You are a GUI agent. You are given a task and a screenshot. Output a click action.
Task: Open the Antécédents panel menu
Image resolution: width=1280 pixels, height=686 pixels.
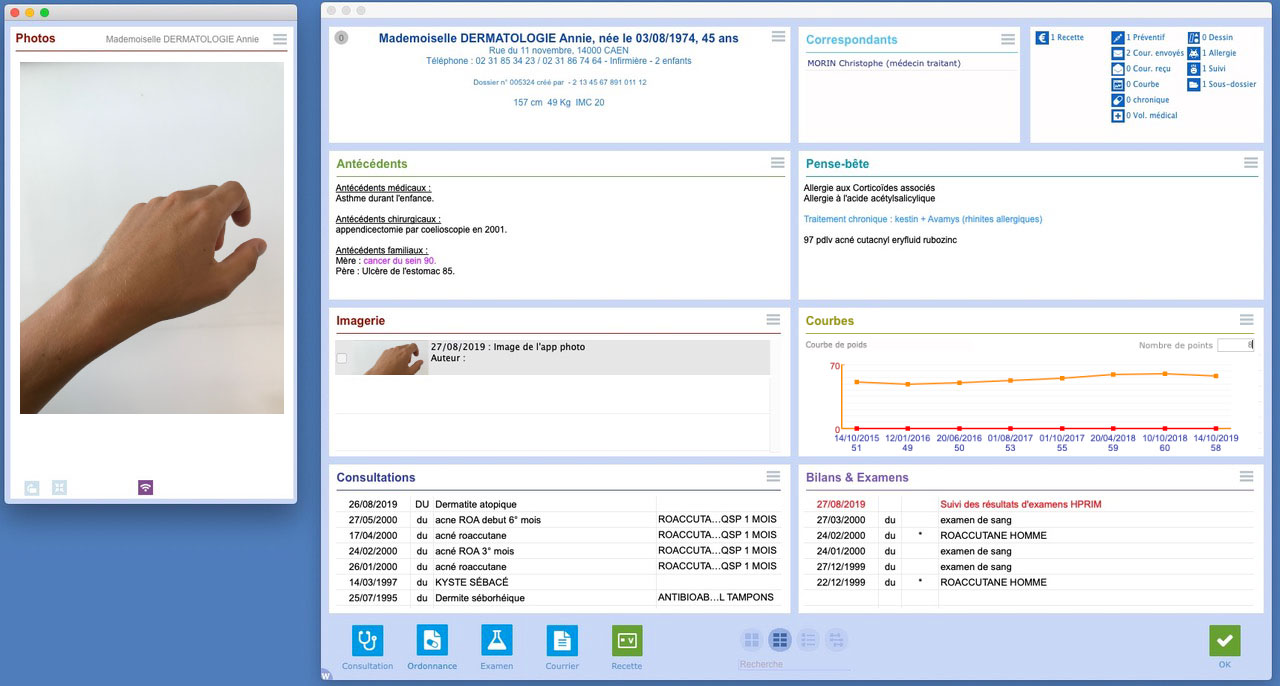point(777,163)
